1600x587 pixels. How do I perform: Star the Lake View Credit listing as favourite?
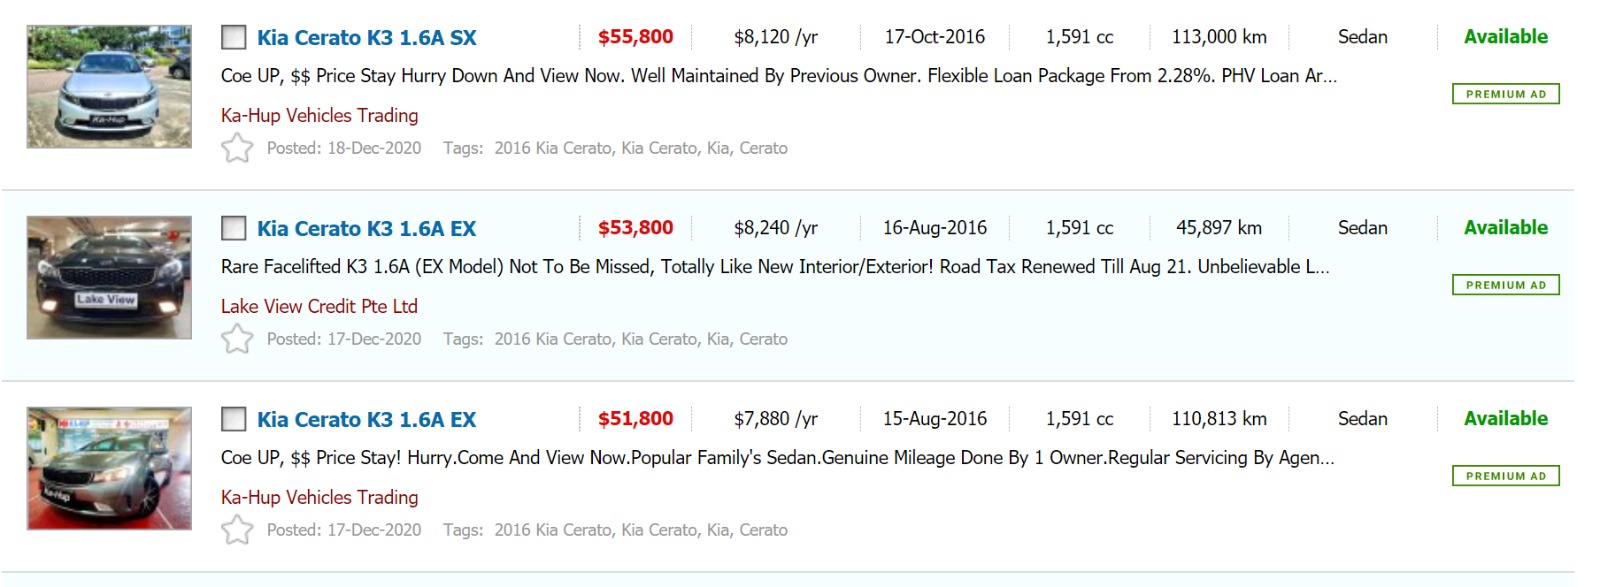(x=237, y=339)
